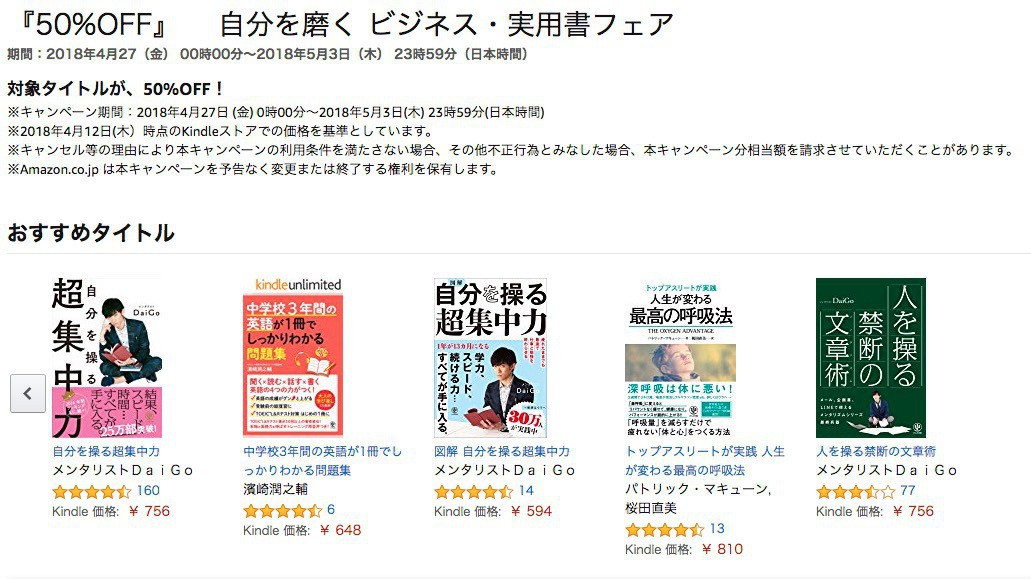Click 図解 自分を操る超集中力 title link
Screen dimensions: 1031x579
coord(502,452)
